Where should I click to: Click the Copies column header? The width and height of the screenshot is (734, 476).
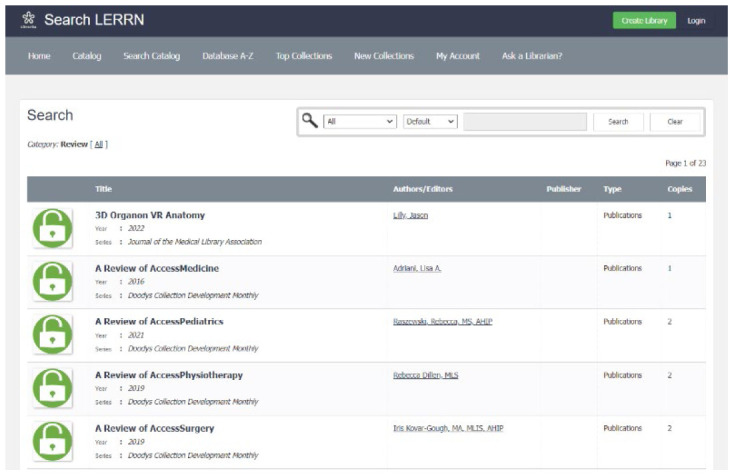(680, 189)
